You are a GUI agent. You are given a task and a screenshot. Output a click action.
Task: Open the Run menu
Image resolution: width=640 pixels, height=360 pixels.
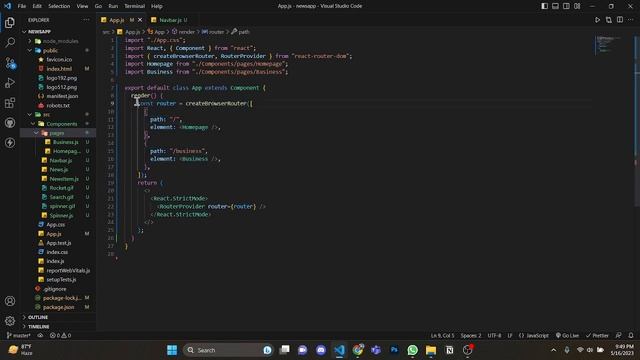tap(113, 6)
